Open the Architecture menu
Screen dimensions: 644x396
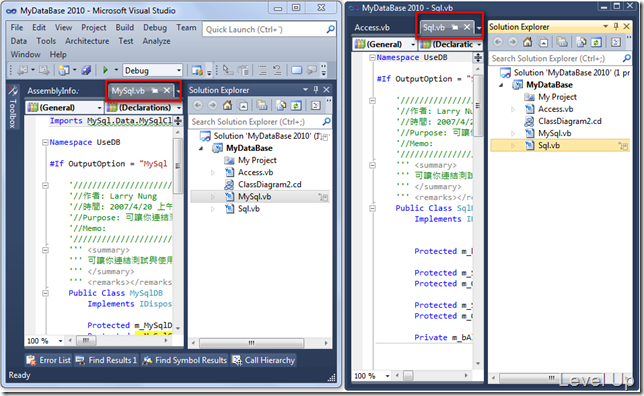tap(87, 41)
